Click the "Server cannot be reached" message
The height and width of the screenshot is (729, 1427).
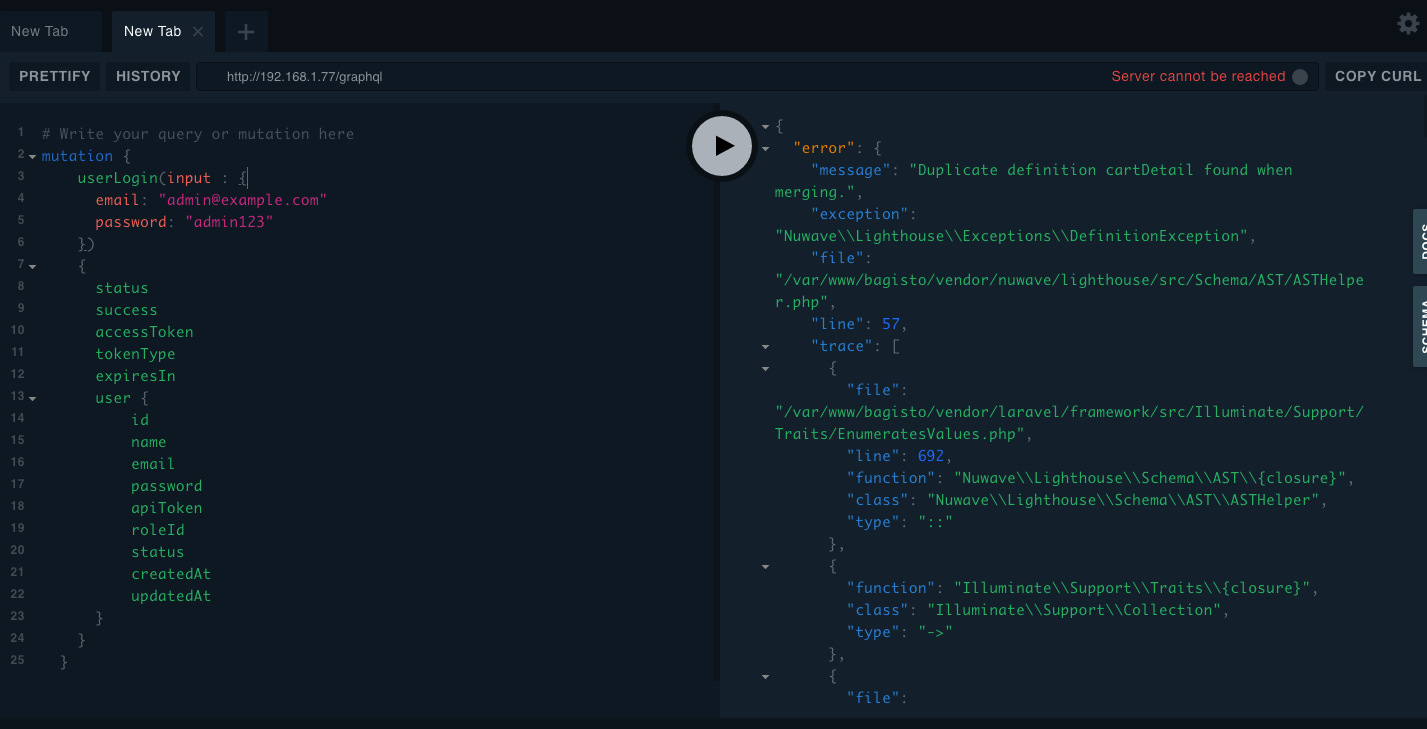point(1198,76)
